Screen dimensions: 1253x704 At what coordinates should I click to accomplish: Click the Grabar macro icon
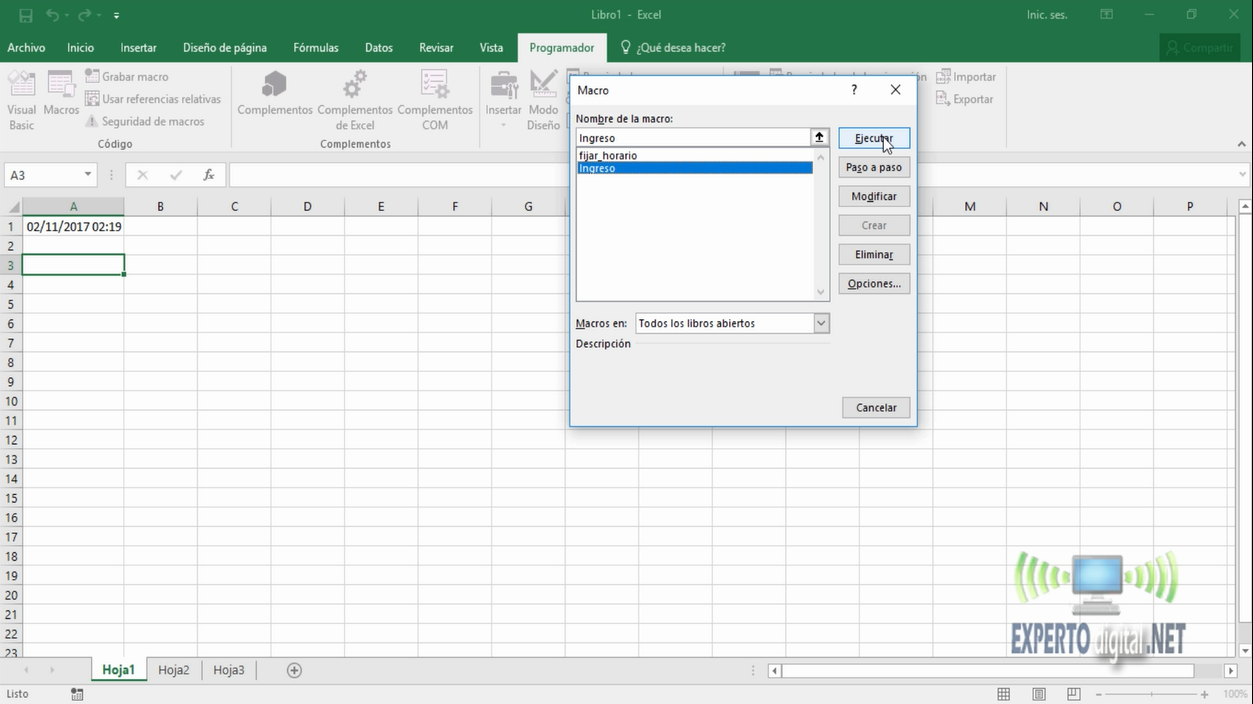(x=93, y=77)
